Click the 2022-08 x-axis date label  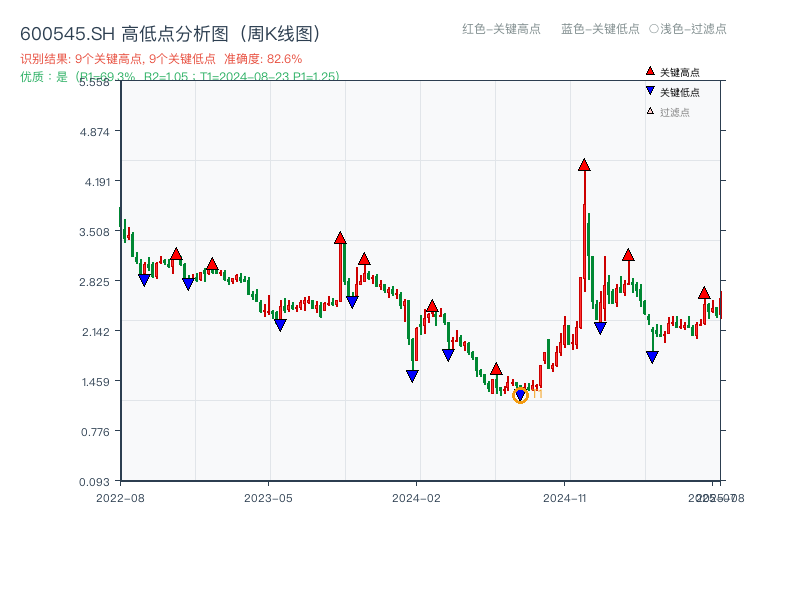(120, 498)
